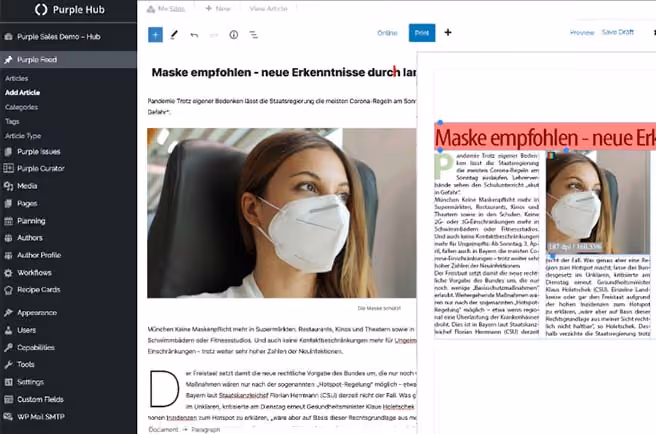656x434 pixels.
Task: Click the Author Profile sidebar icon
Action: 8,255
